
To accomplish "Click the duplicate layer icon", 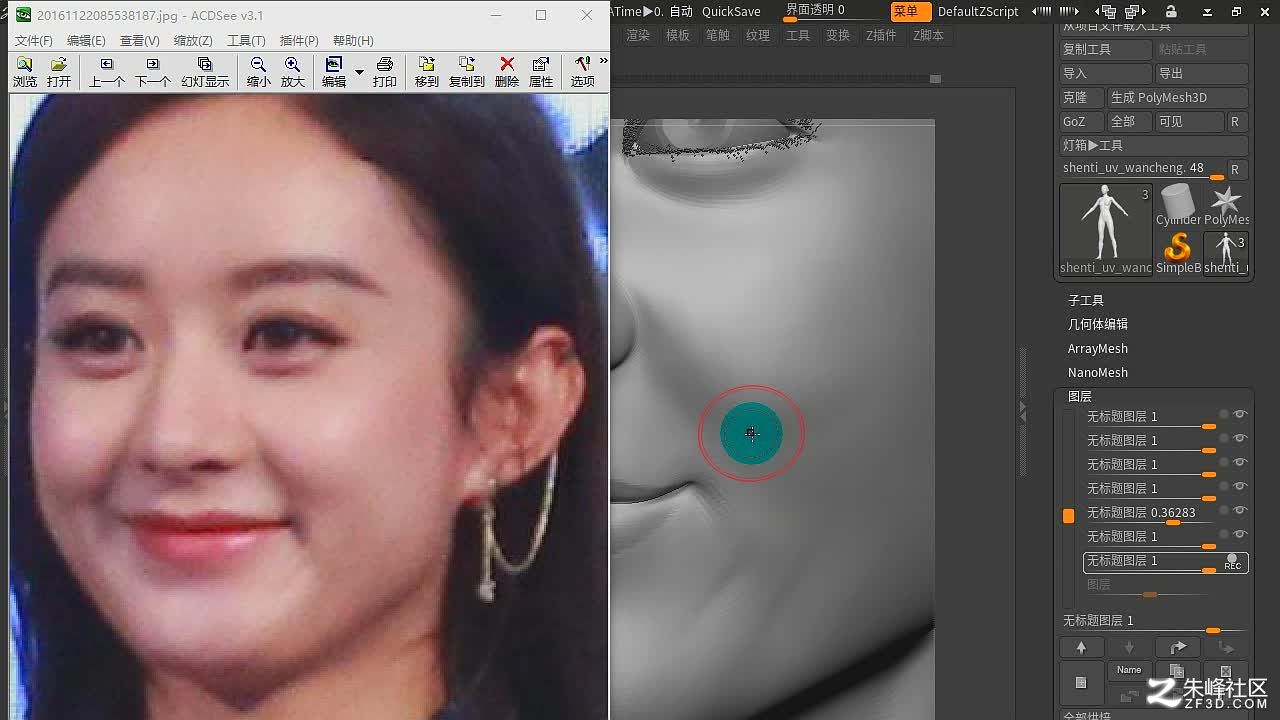I will click(1177, 671).
